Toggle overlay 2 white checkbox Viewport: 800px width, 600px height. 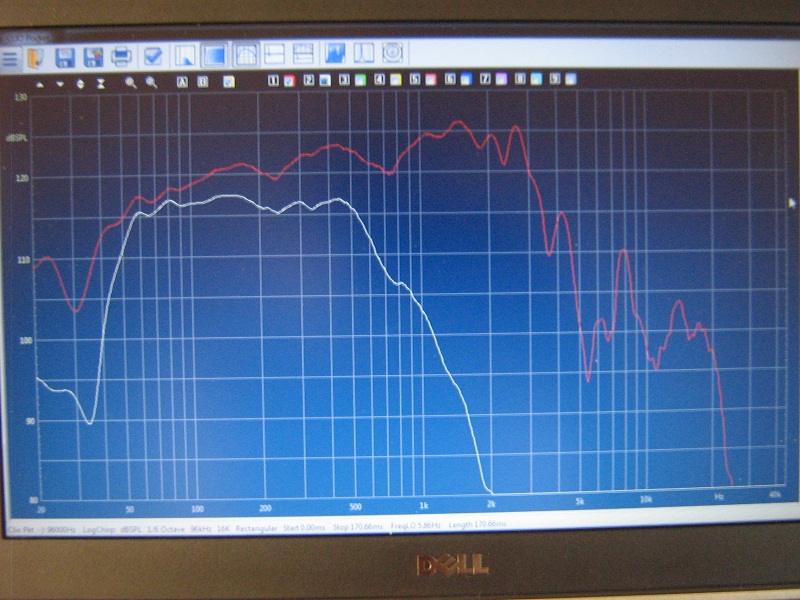(325, 80)
